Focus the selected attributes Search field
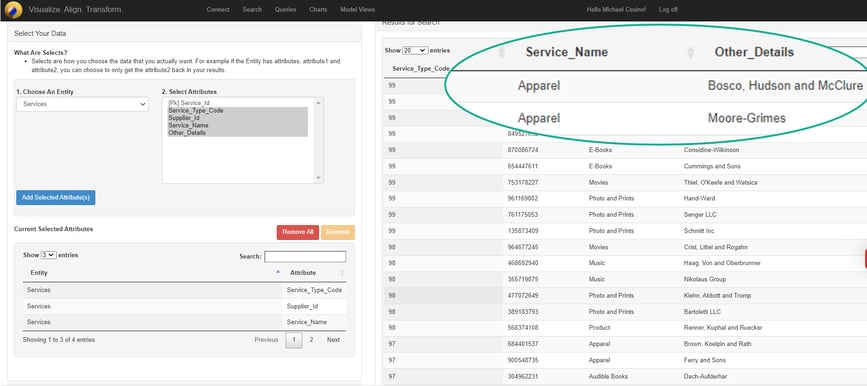This screenshot has height=386, width=867. (305, 257)
